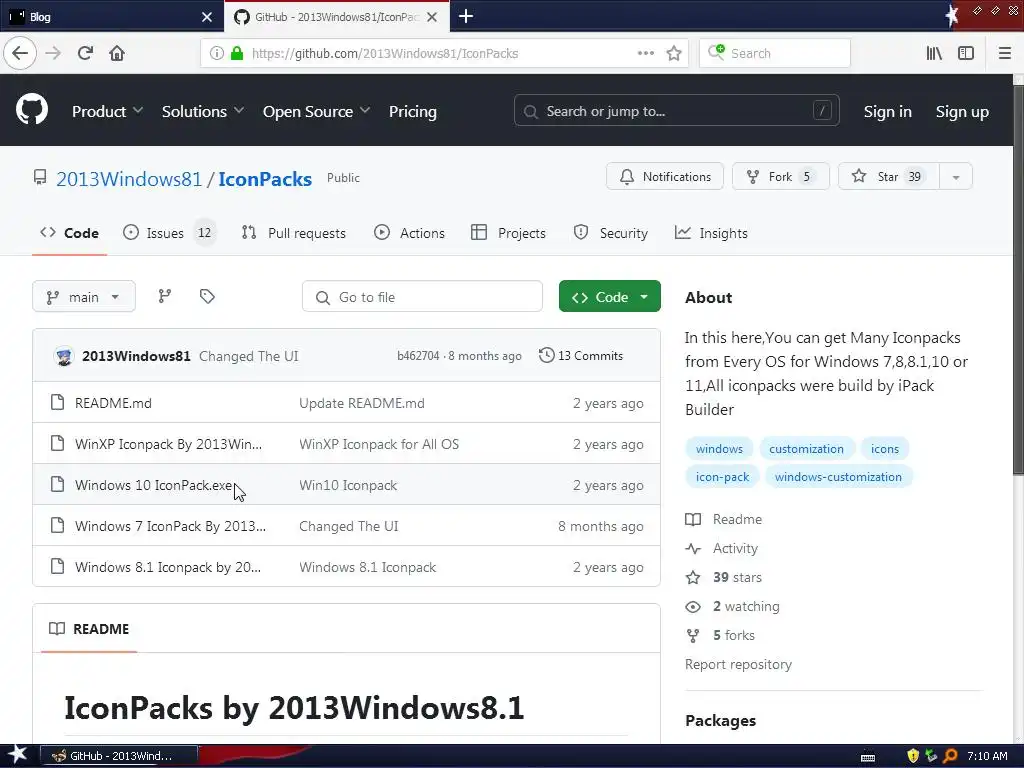1024x768 pixels.
Task: Show site information icon in address bar
Action: 217,54
